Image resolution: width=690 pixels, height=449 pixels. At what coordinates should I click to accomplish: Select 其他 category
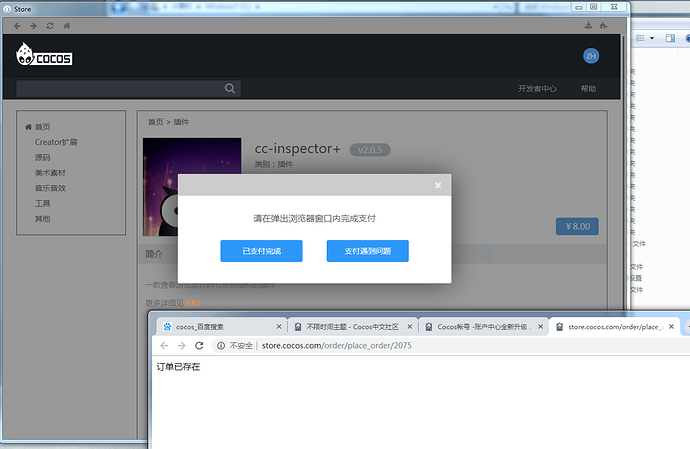click(x=43, y=219)
